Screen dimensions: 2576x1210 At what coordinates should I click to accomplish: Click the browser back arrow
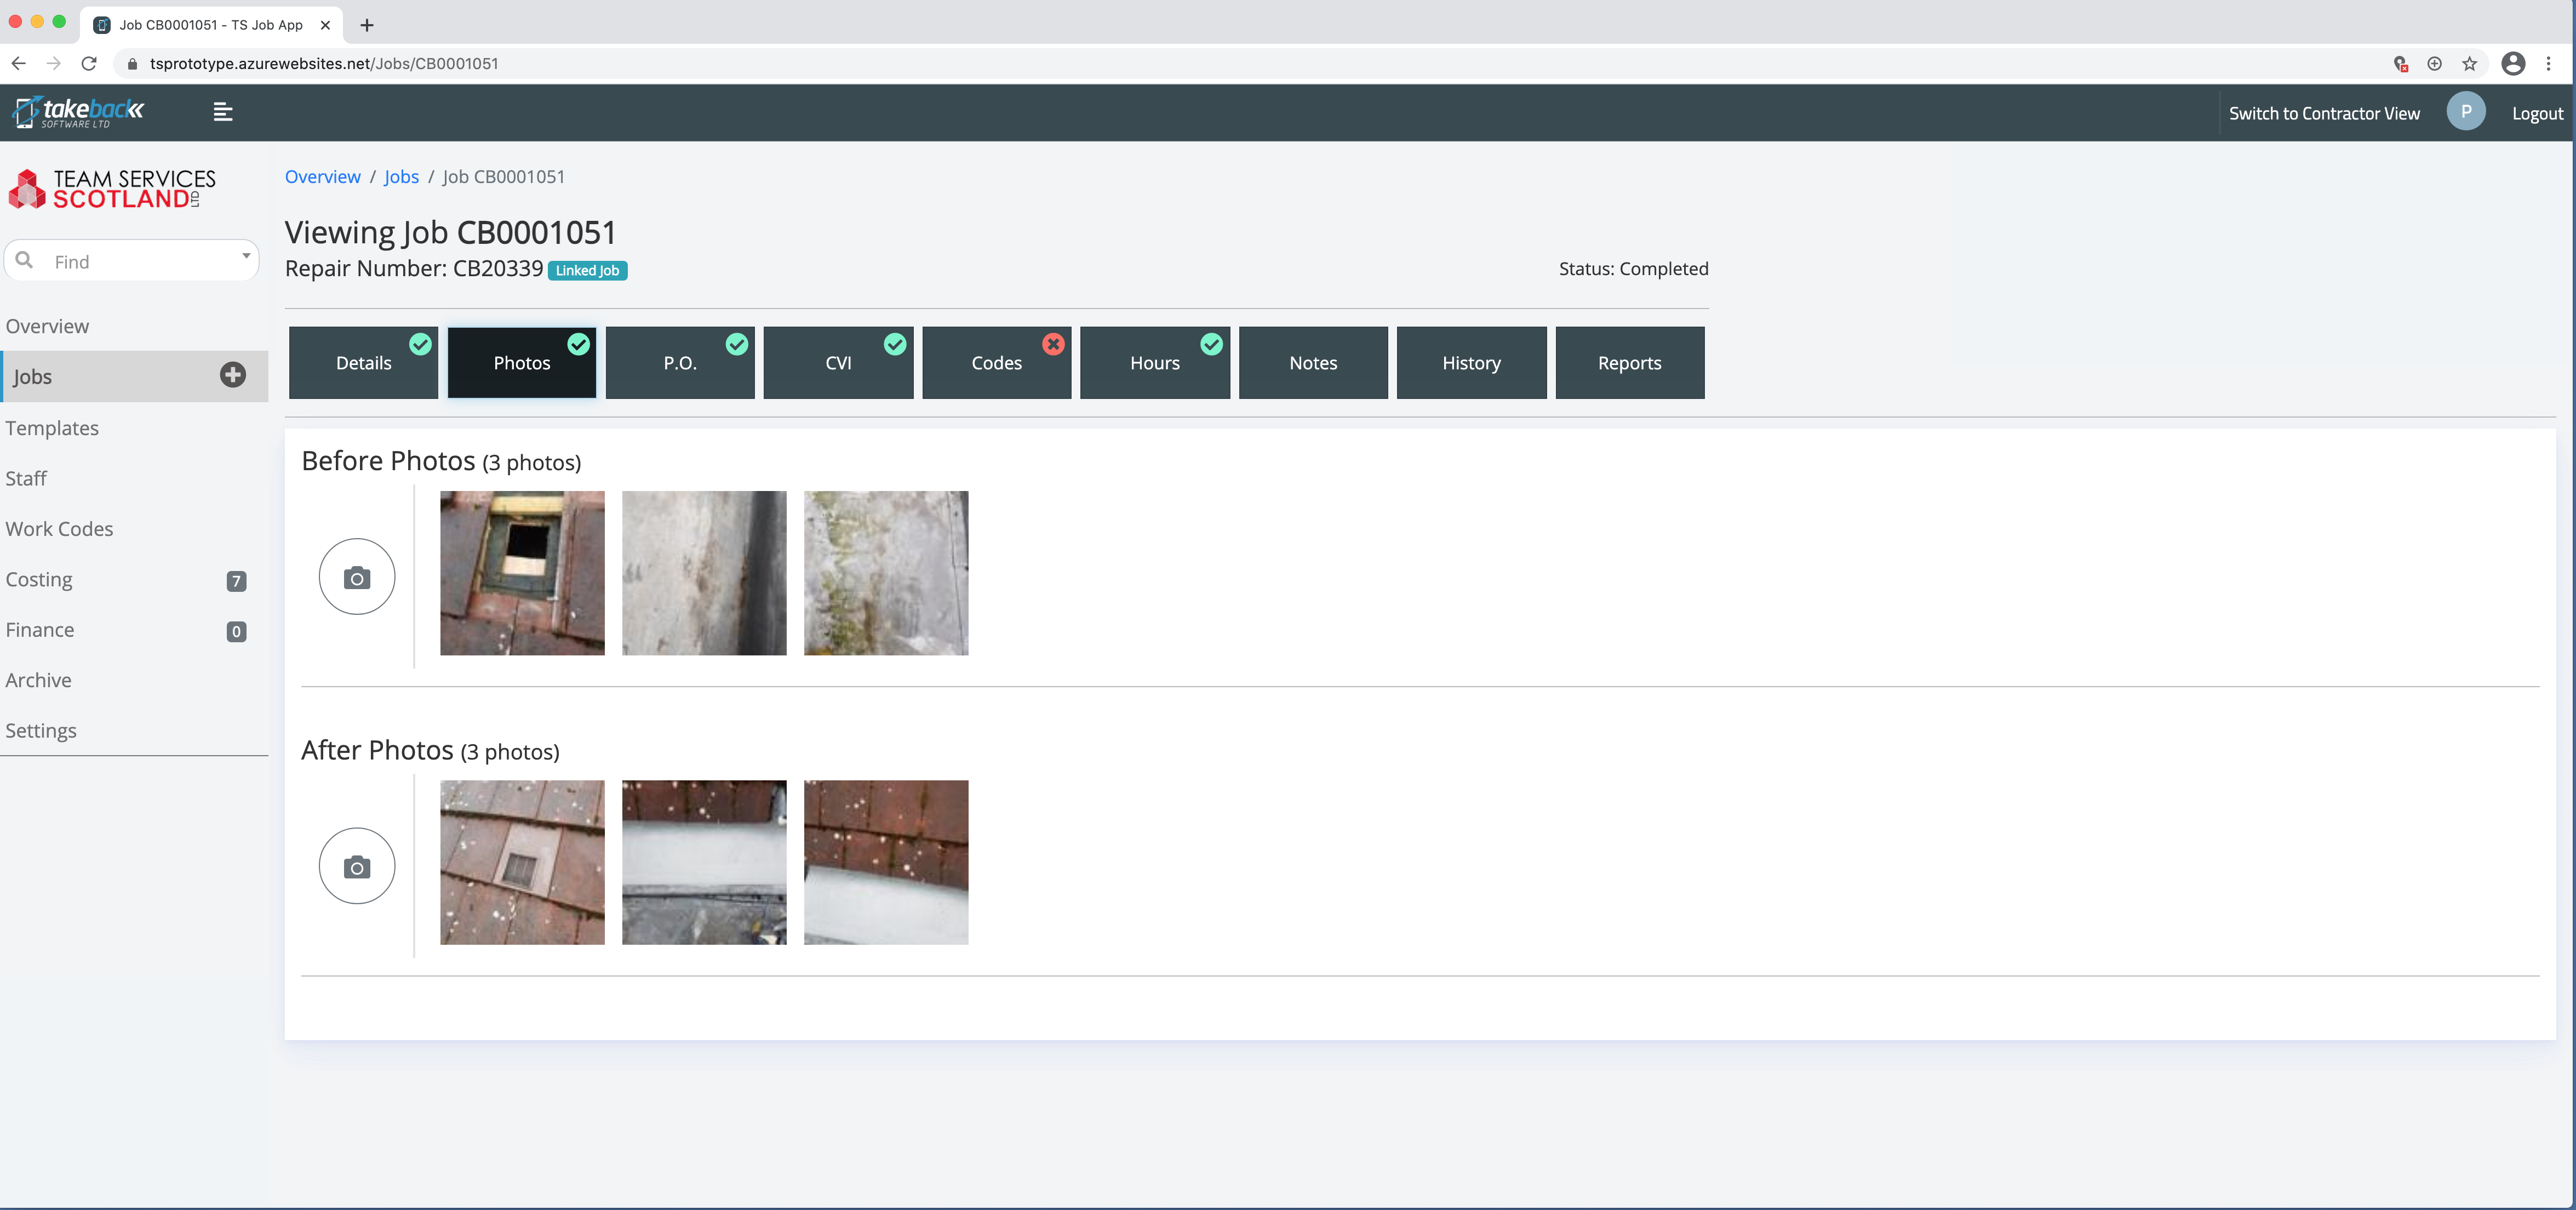tap(18, 63)
